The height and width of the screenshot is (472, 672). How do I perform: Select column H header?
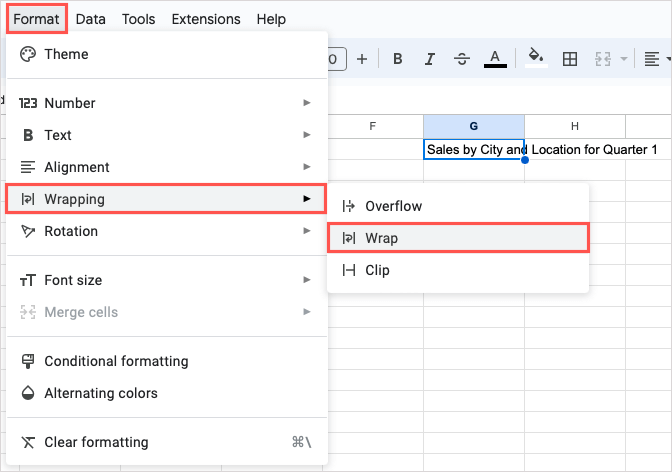tap(575, 126)
